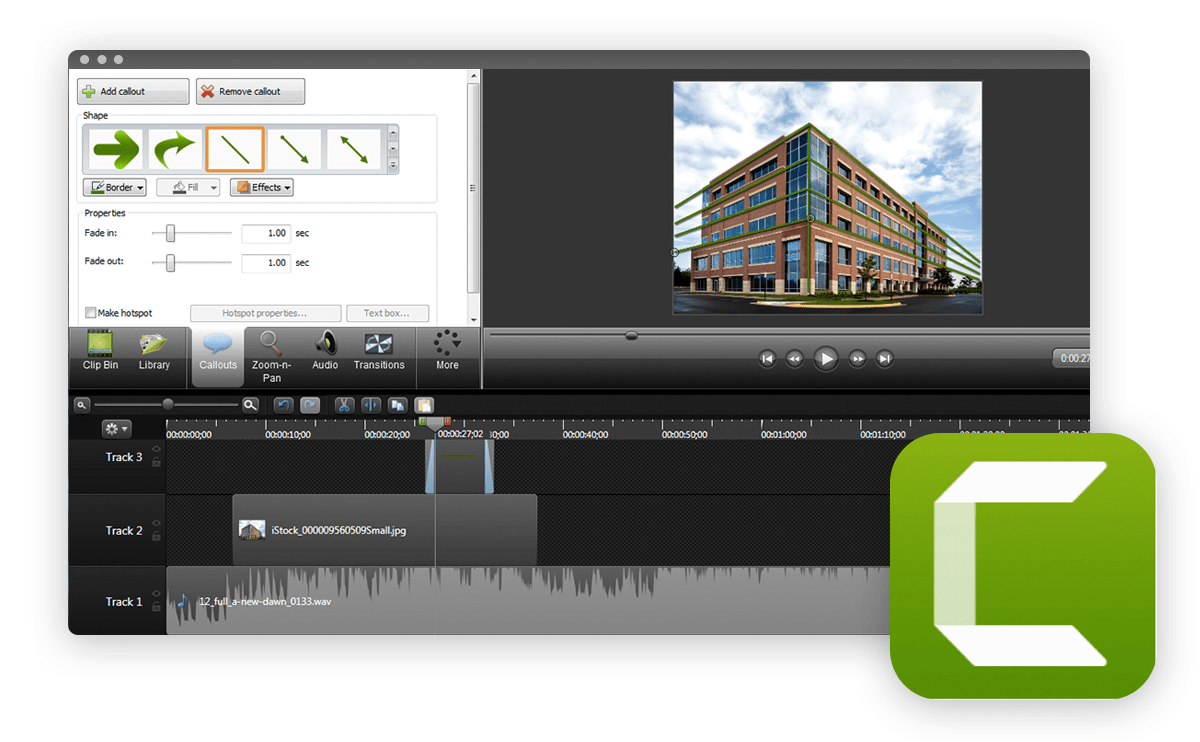The image size is (1200, 742).
Task: Toggle the Track 2 lock
Action: (156, 536)
